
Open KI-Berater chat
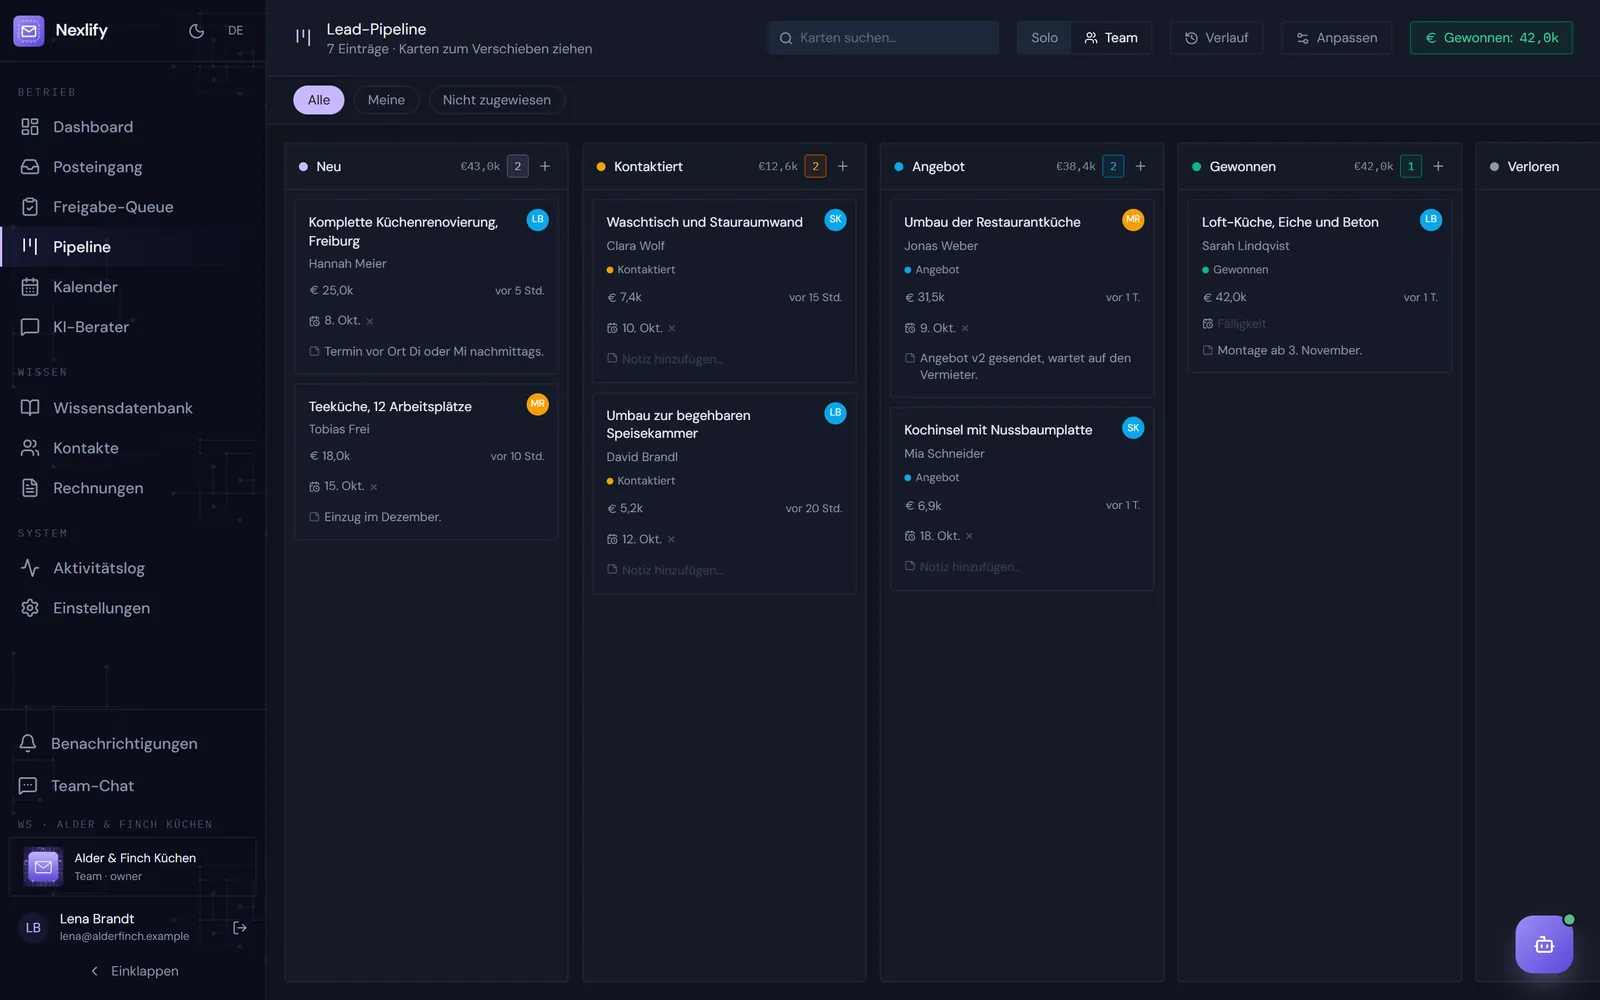[x=133, y=327]
